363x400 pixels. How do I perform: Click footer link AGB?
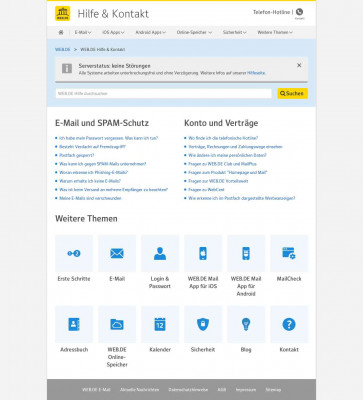222,389
